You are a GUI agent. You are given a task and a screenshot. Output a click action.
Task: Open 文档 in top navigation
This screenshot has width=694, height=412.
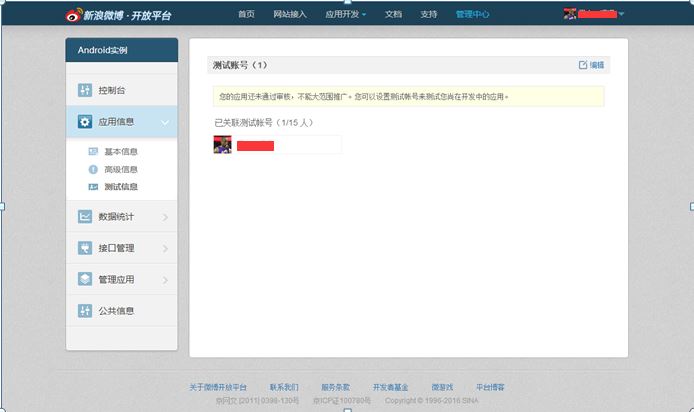click(x=393, y=14)
